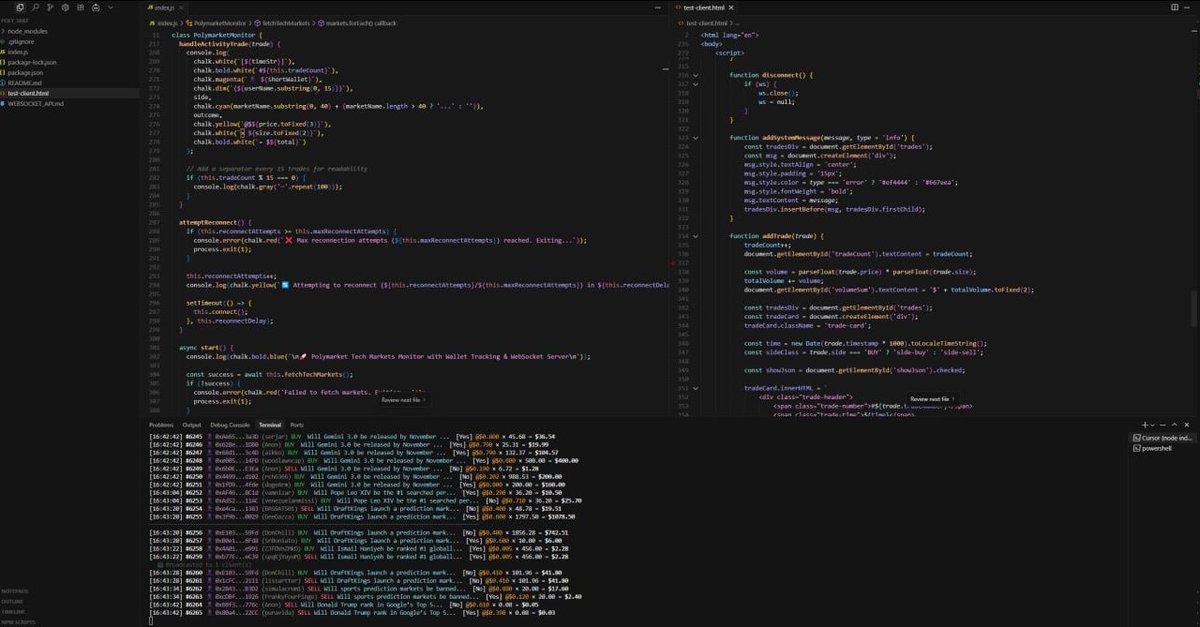Select test-client.html in the explorer

[28, 93]
